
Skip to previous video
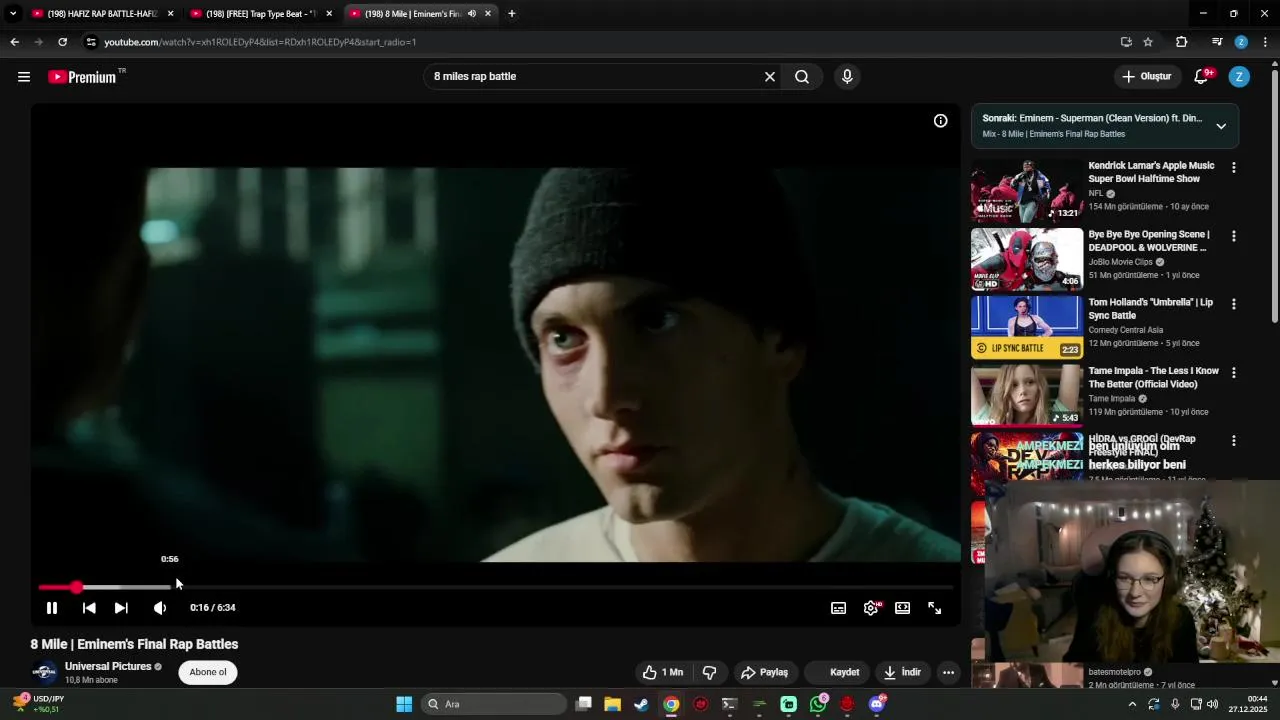click(x=89, y=608)
